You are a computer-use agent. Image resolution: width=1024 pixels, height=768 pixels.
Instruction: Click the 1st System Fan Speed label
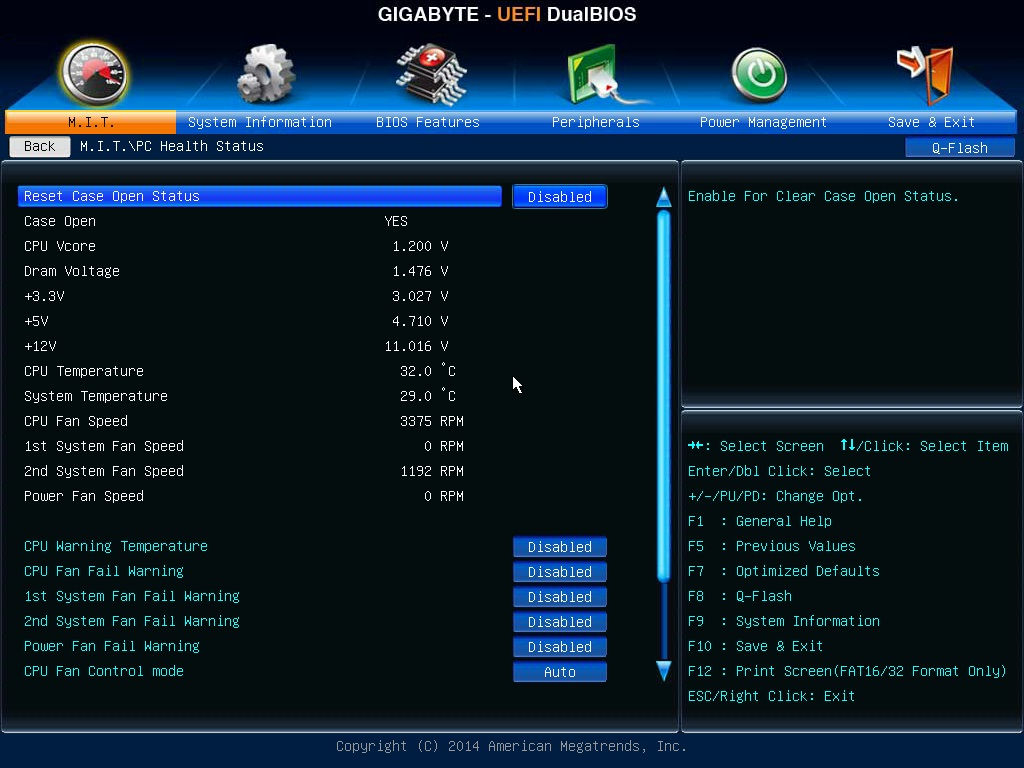pyautogui.click(x=104, y=446)
